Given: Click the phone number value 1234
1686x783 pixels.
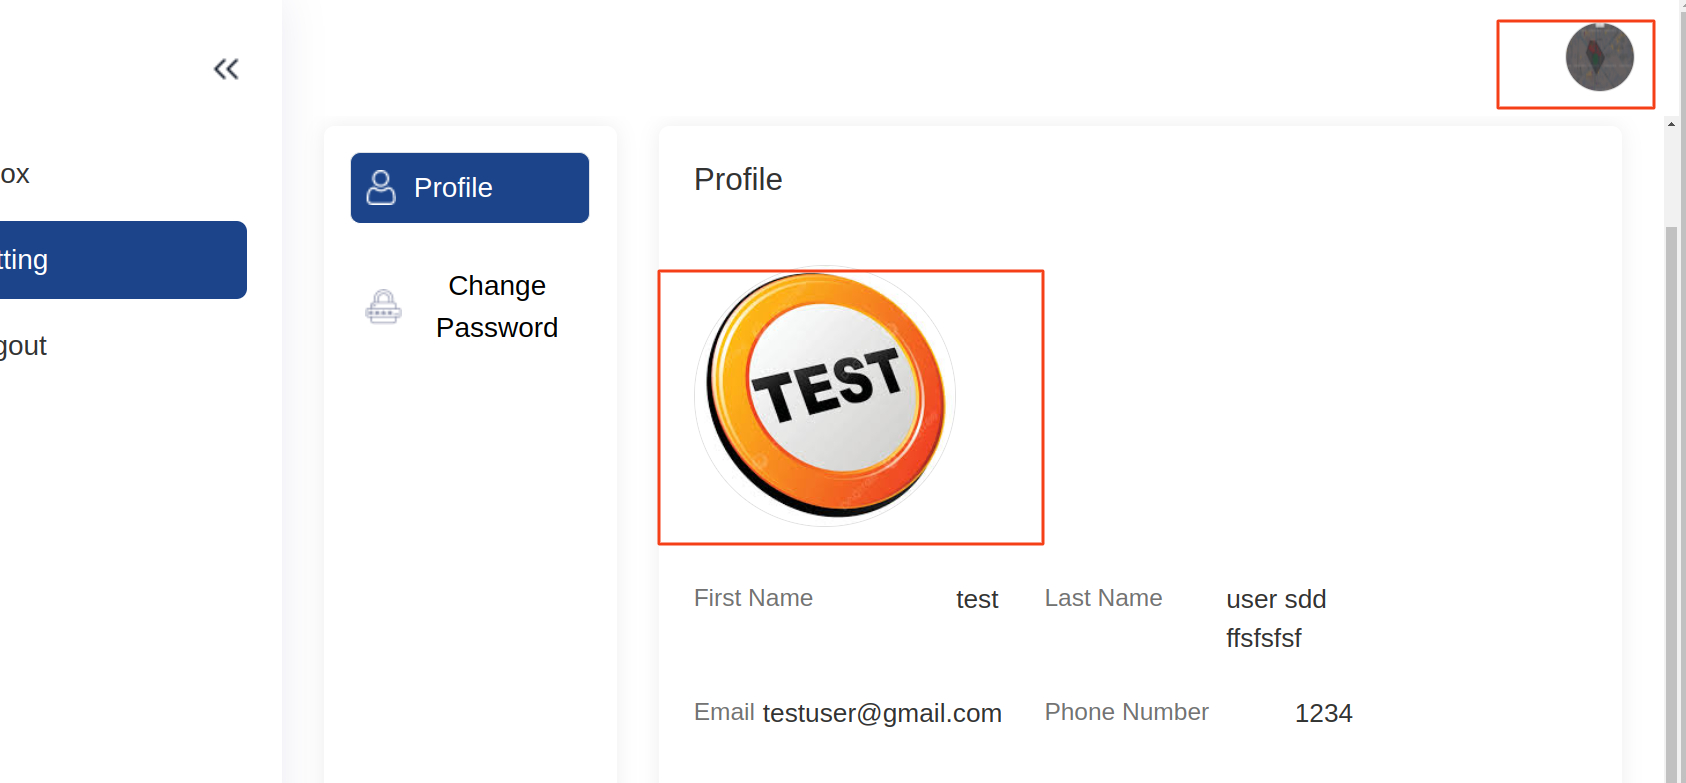Looking at the screenshot, I should (1323, 713).
